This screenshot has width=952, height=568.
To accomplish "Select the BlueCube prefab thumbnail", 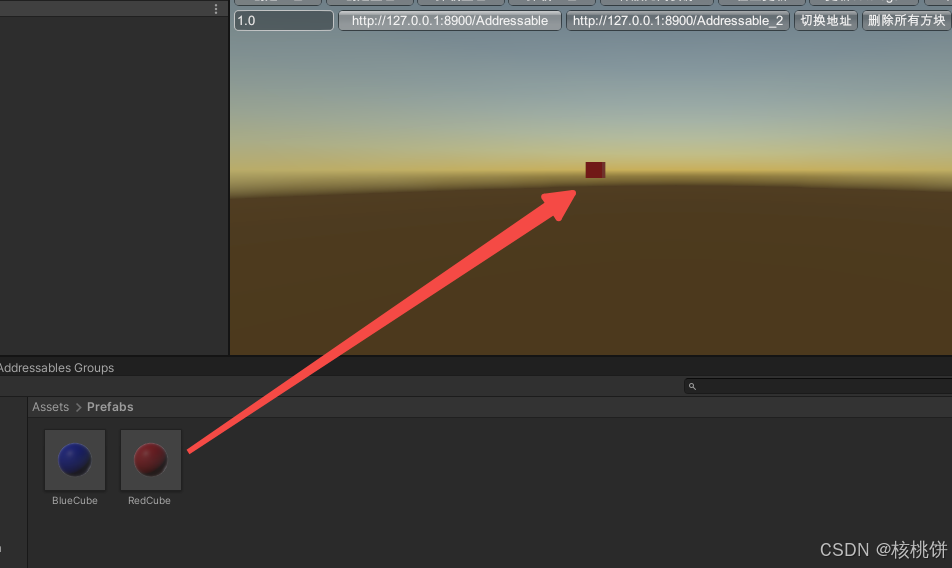I will [75, 459].
